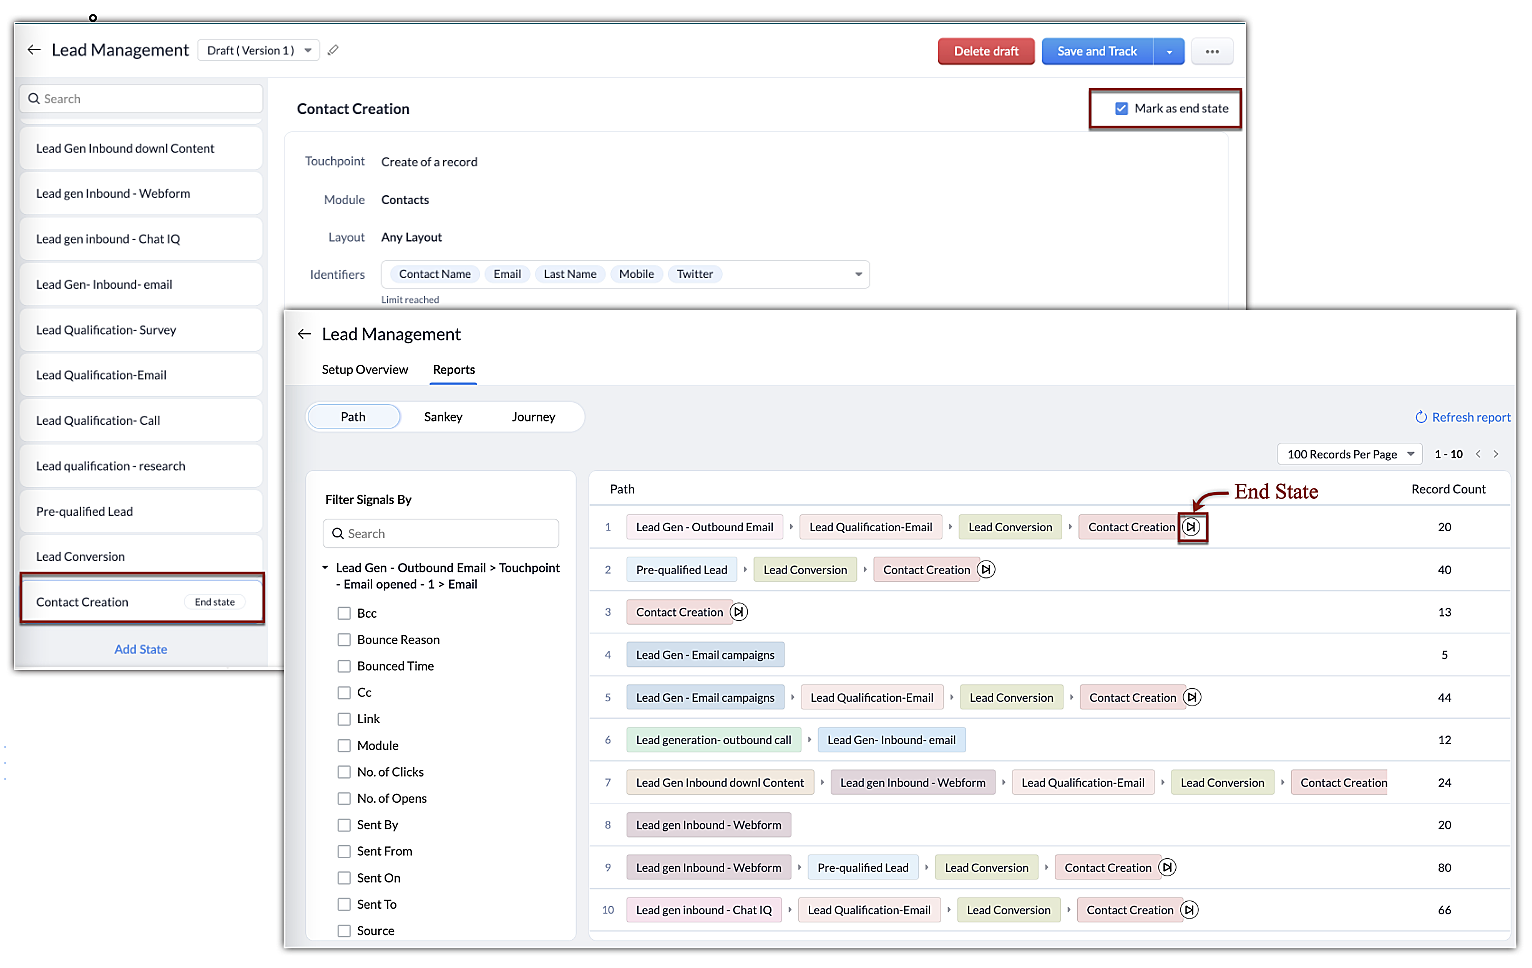This screenshot has height=968, width=1532.
Task: Click Contact Name identifier chip
Action: [435, 274]
